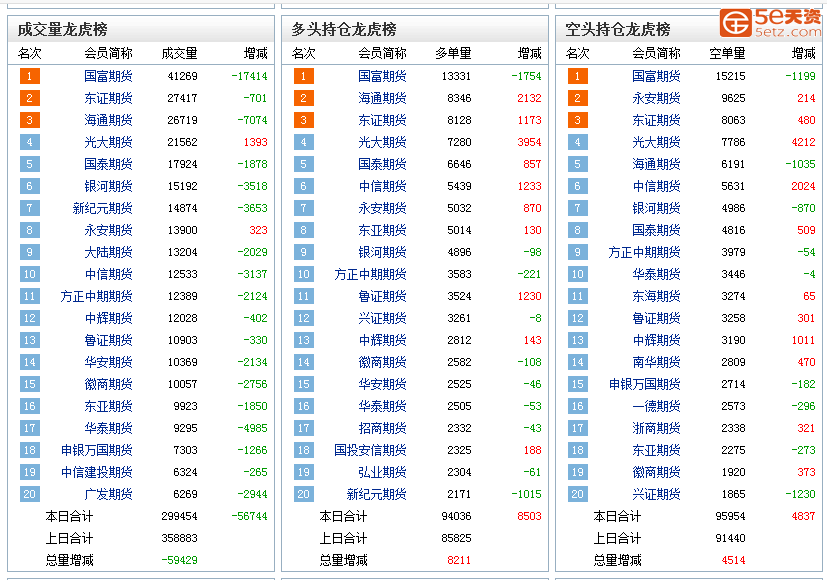827x580 pixels.
Task: Click the 多头持仓龙虎榜 panel title
Action: point(344,30)
